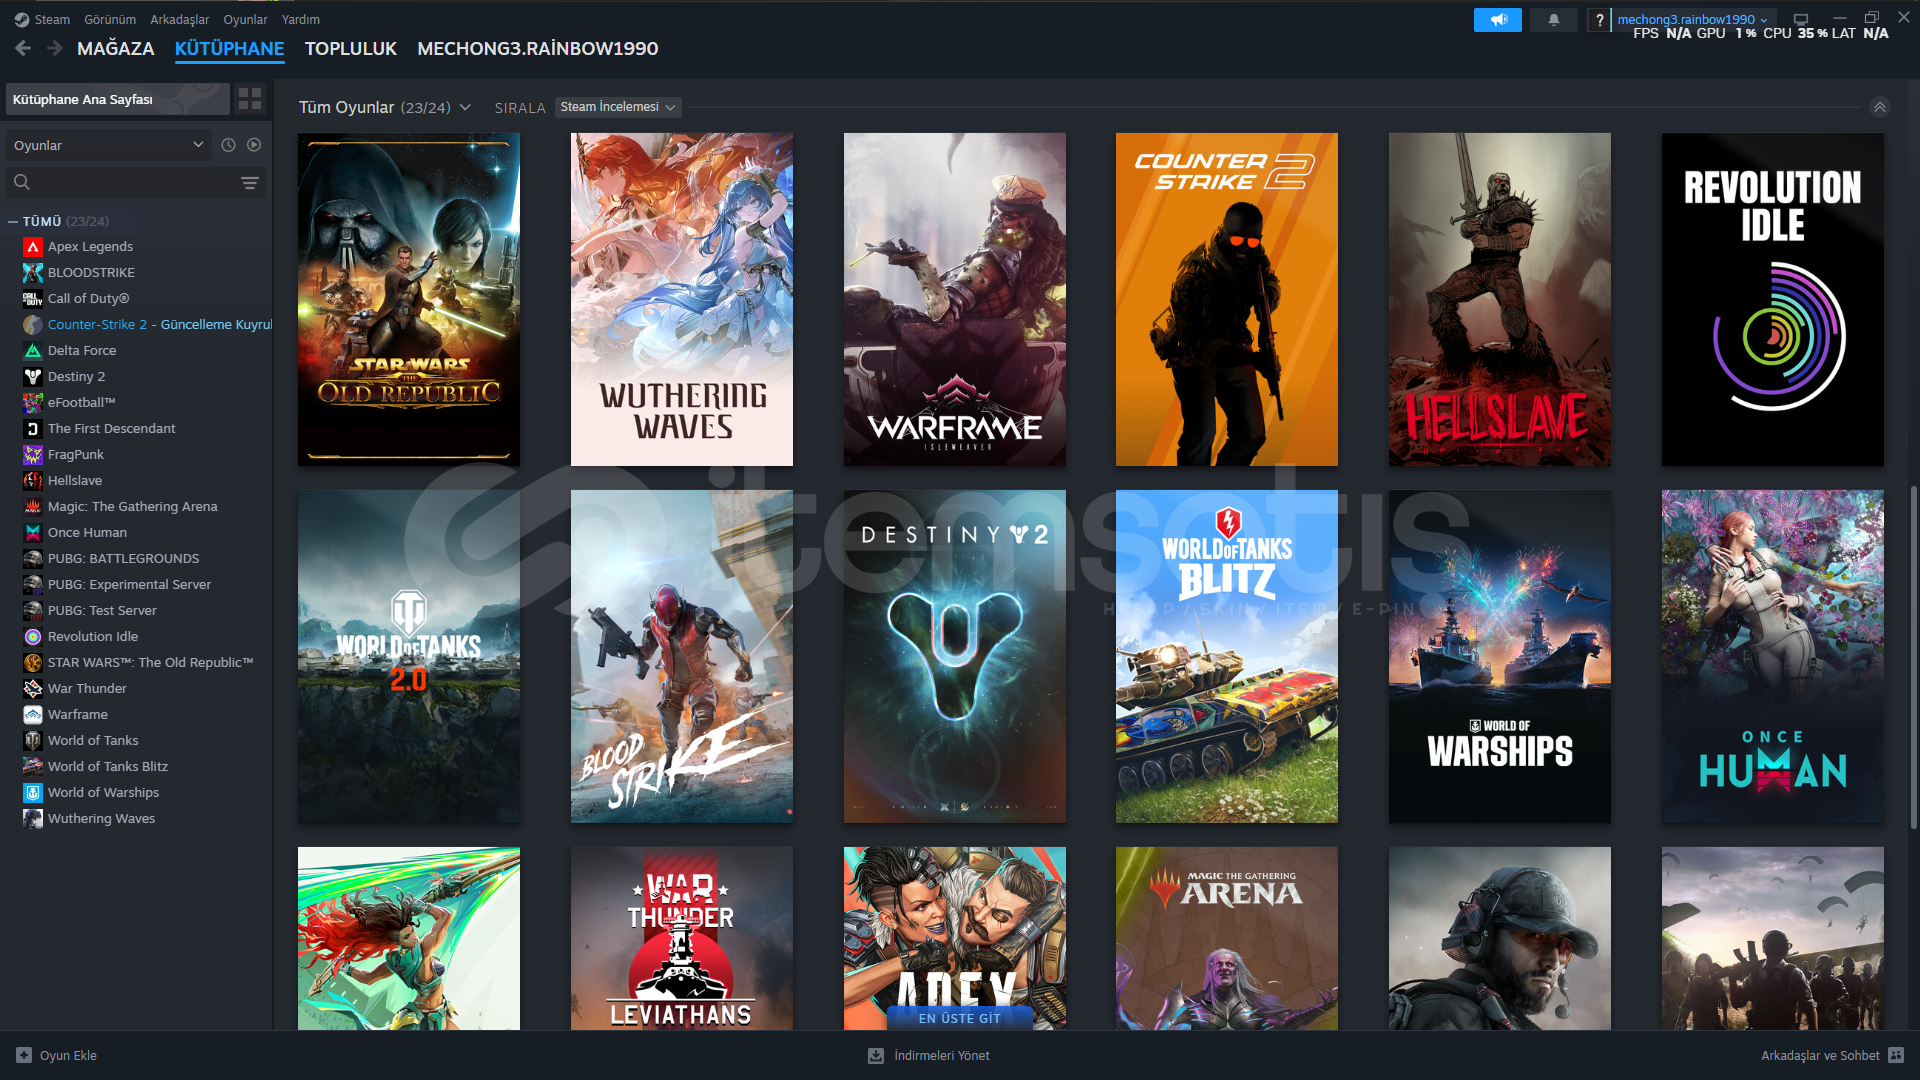Open the War Thunder Leviathans cover
Screen dimensions: 1920x1080
682,938
